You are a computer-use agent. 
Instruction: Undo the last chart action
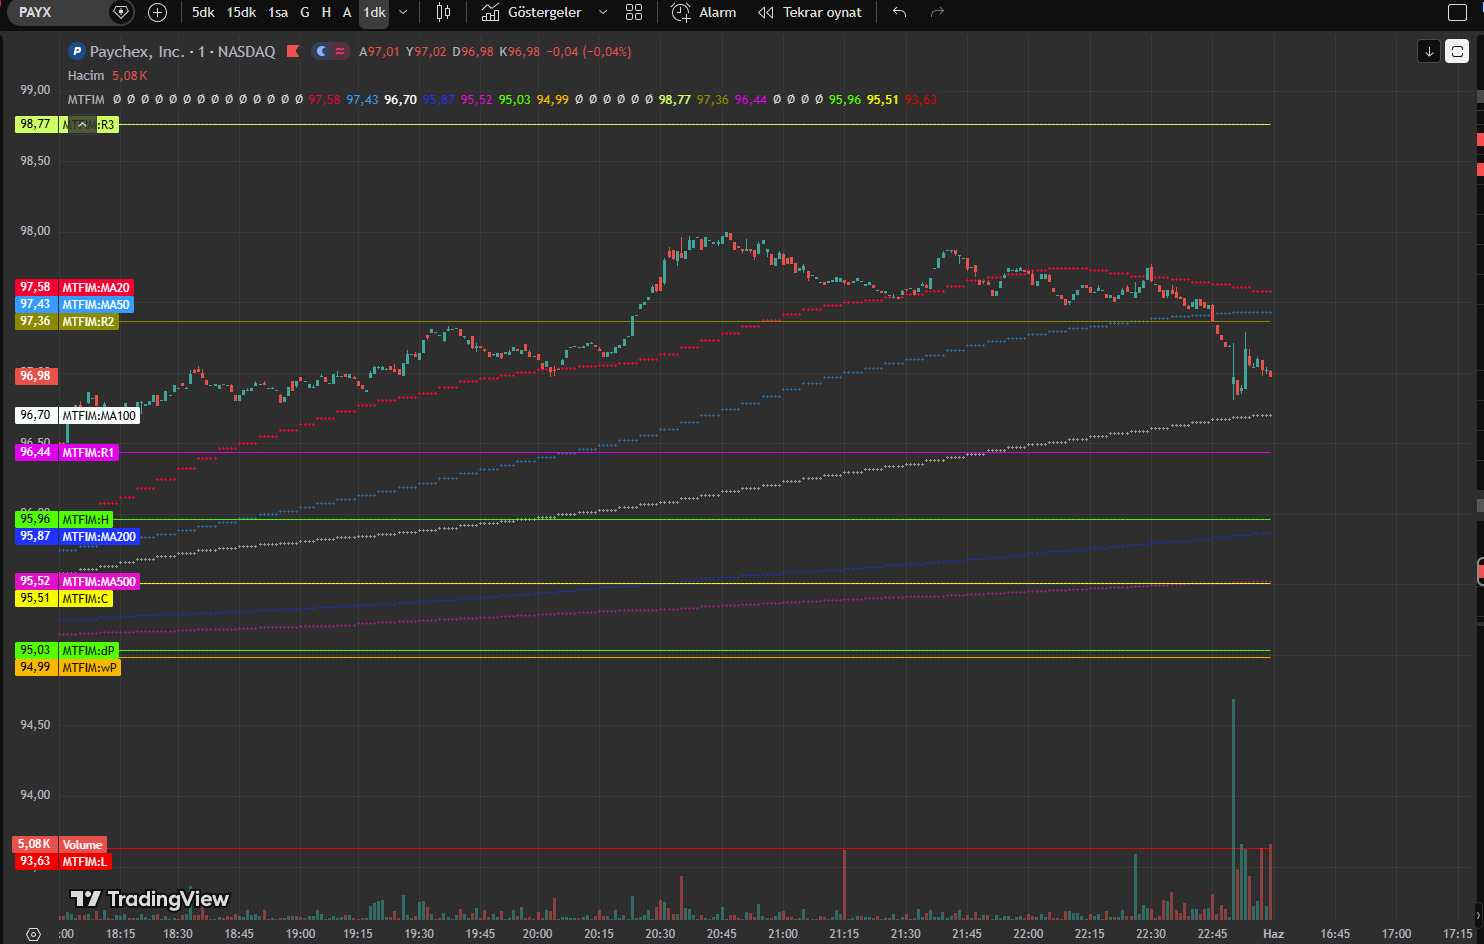tap(900, 13)
